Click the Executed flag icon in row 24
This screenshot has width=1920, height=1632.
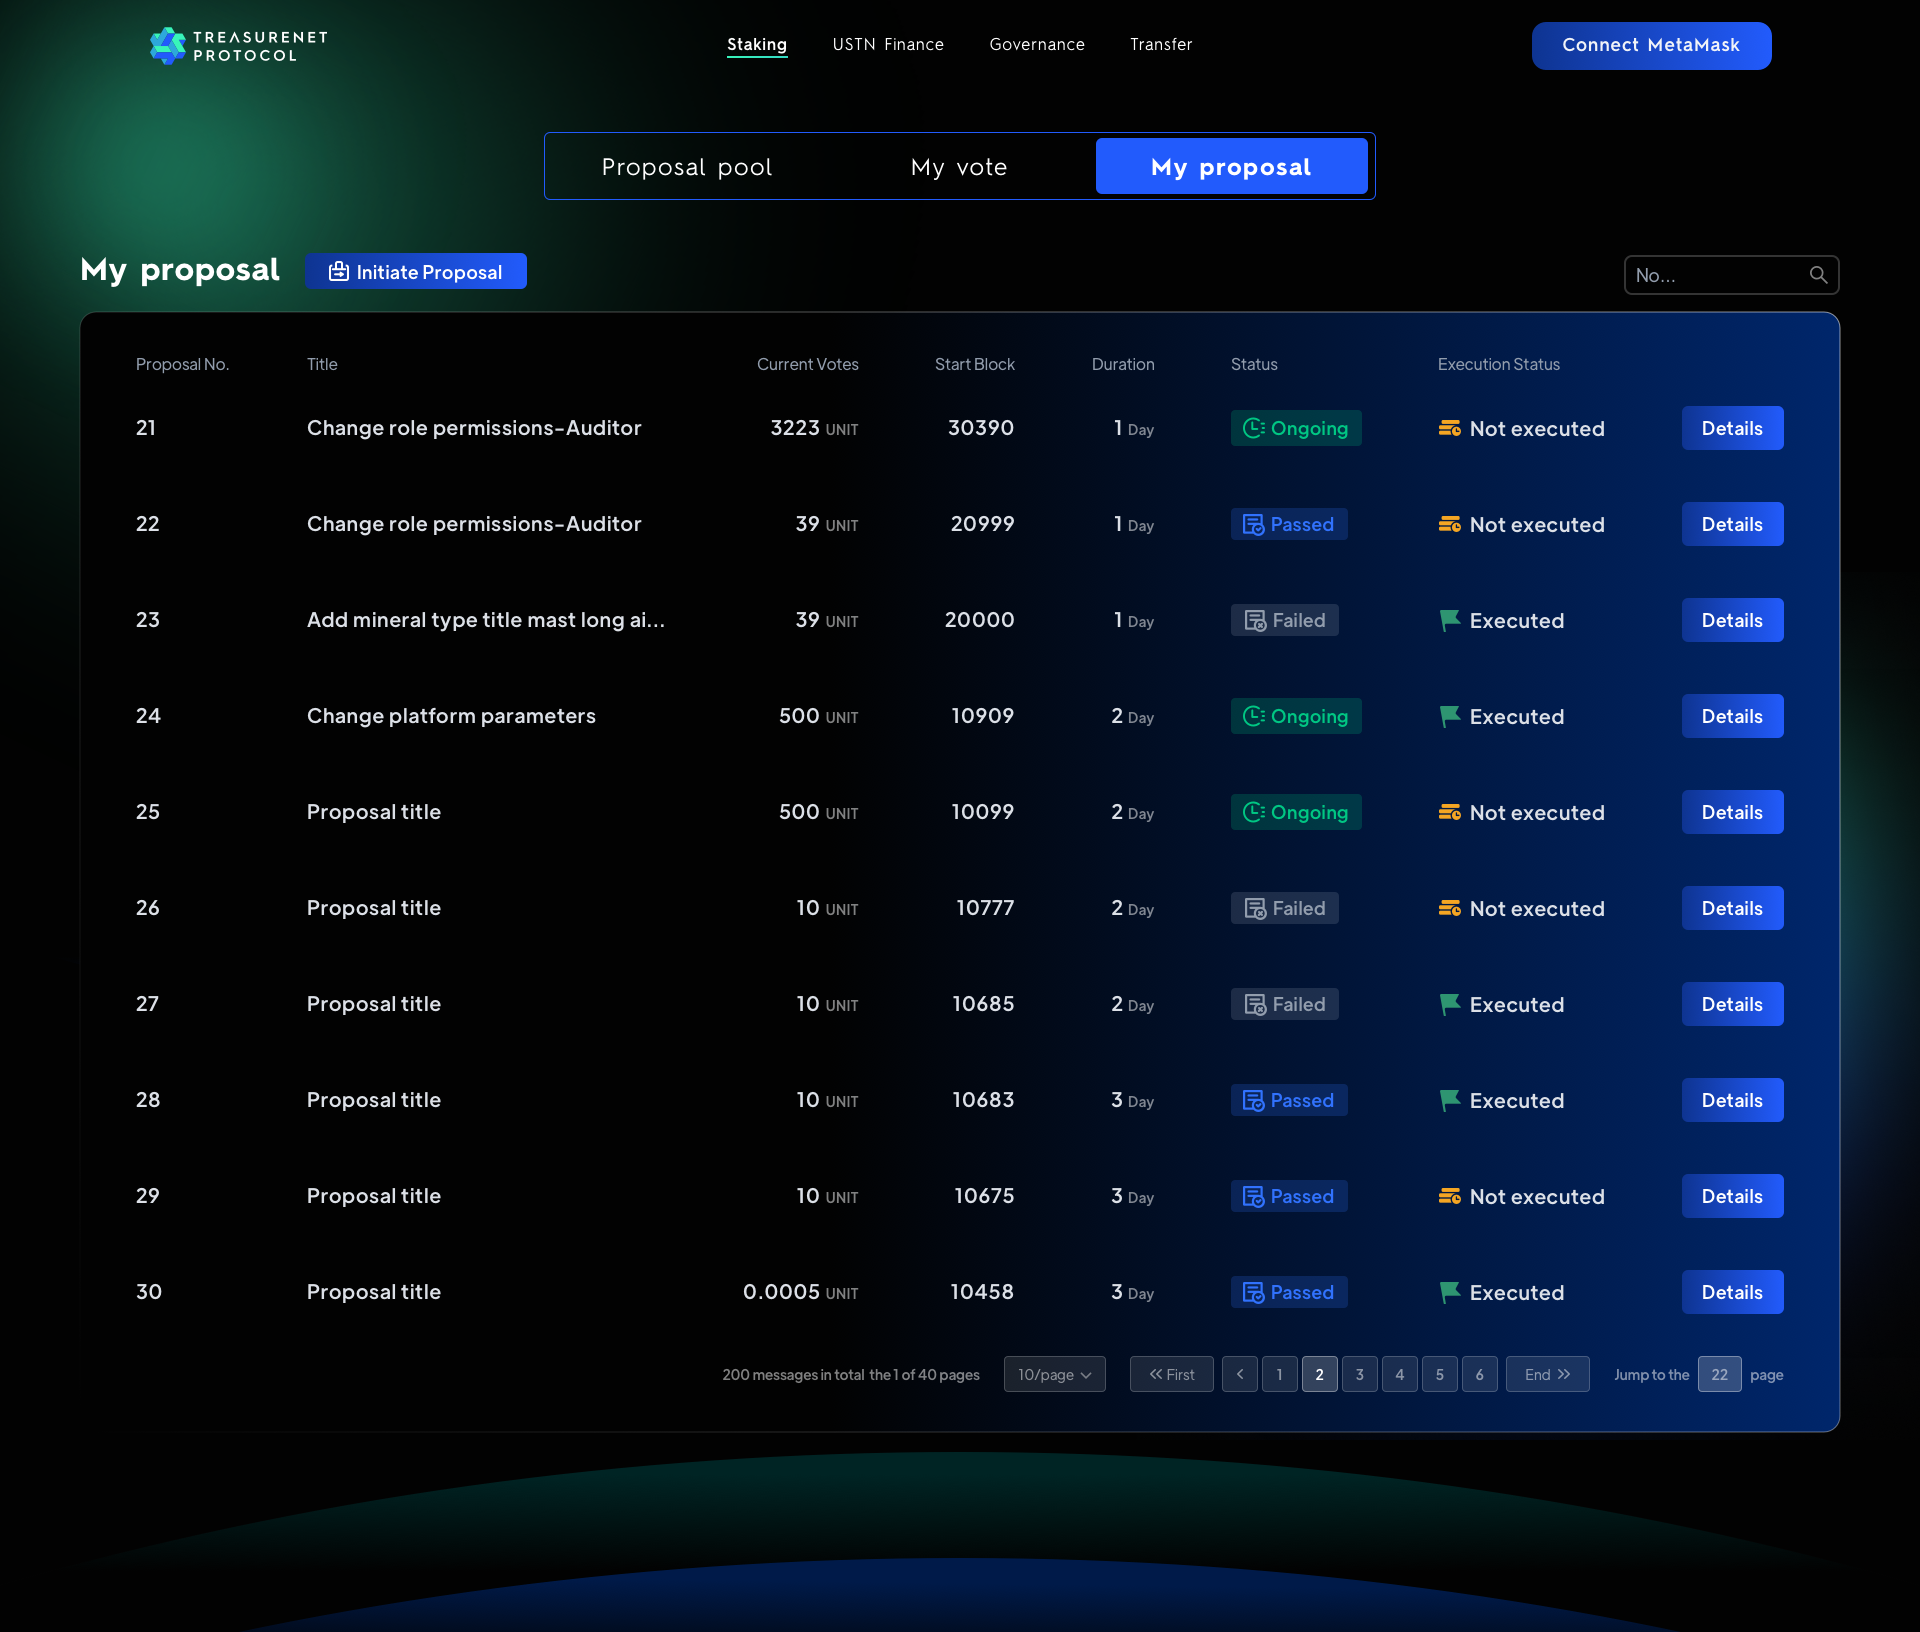point(1450,716)
